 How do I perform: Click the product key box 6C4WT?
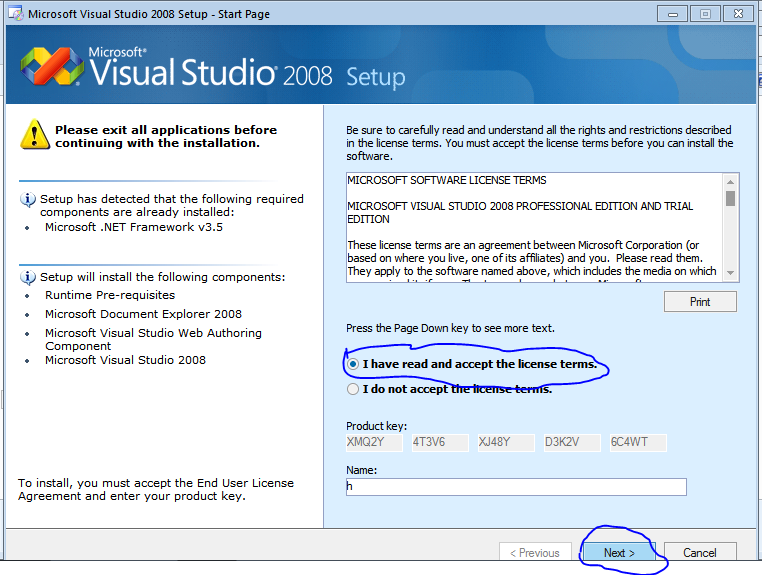coord(639,442)
